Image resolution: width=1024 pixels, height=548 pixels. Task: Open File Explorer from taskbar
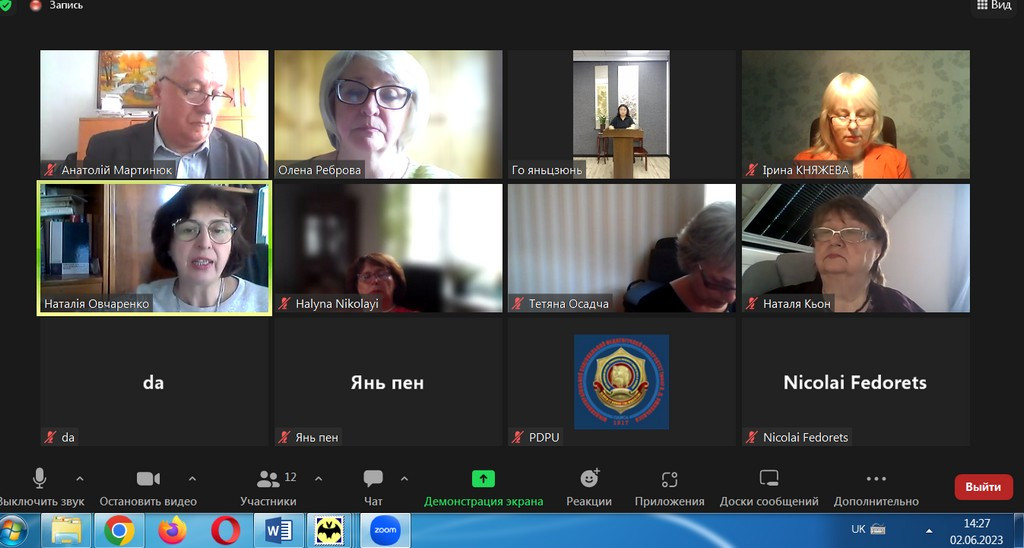(x=67, y=530)
